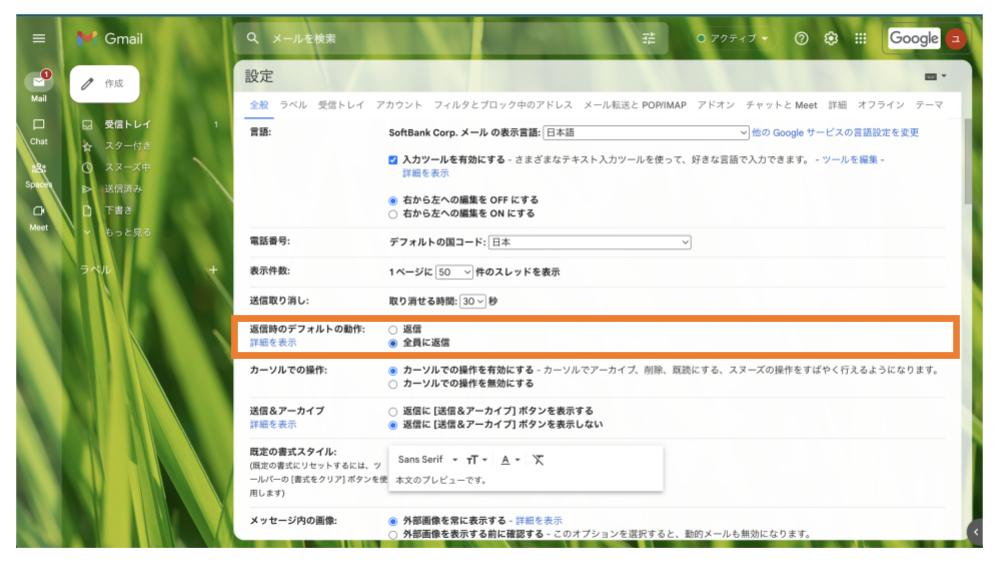Open the main menu hamburger icon
Image resolution: width=999 pixels, height=562 pixels.
39,38
